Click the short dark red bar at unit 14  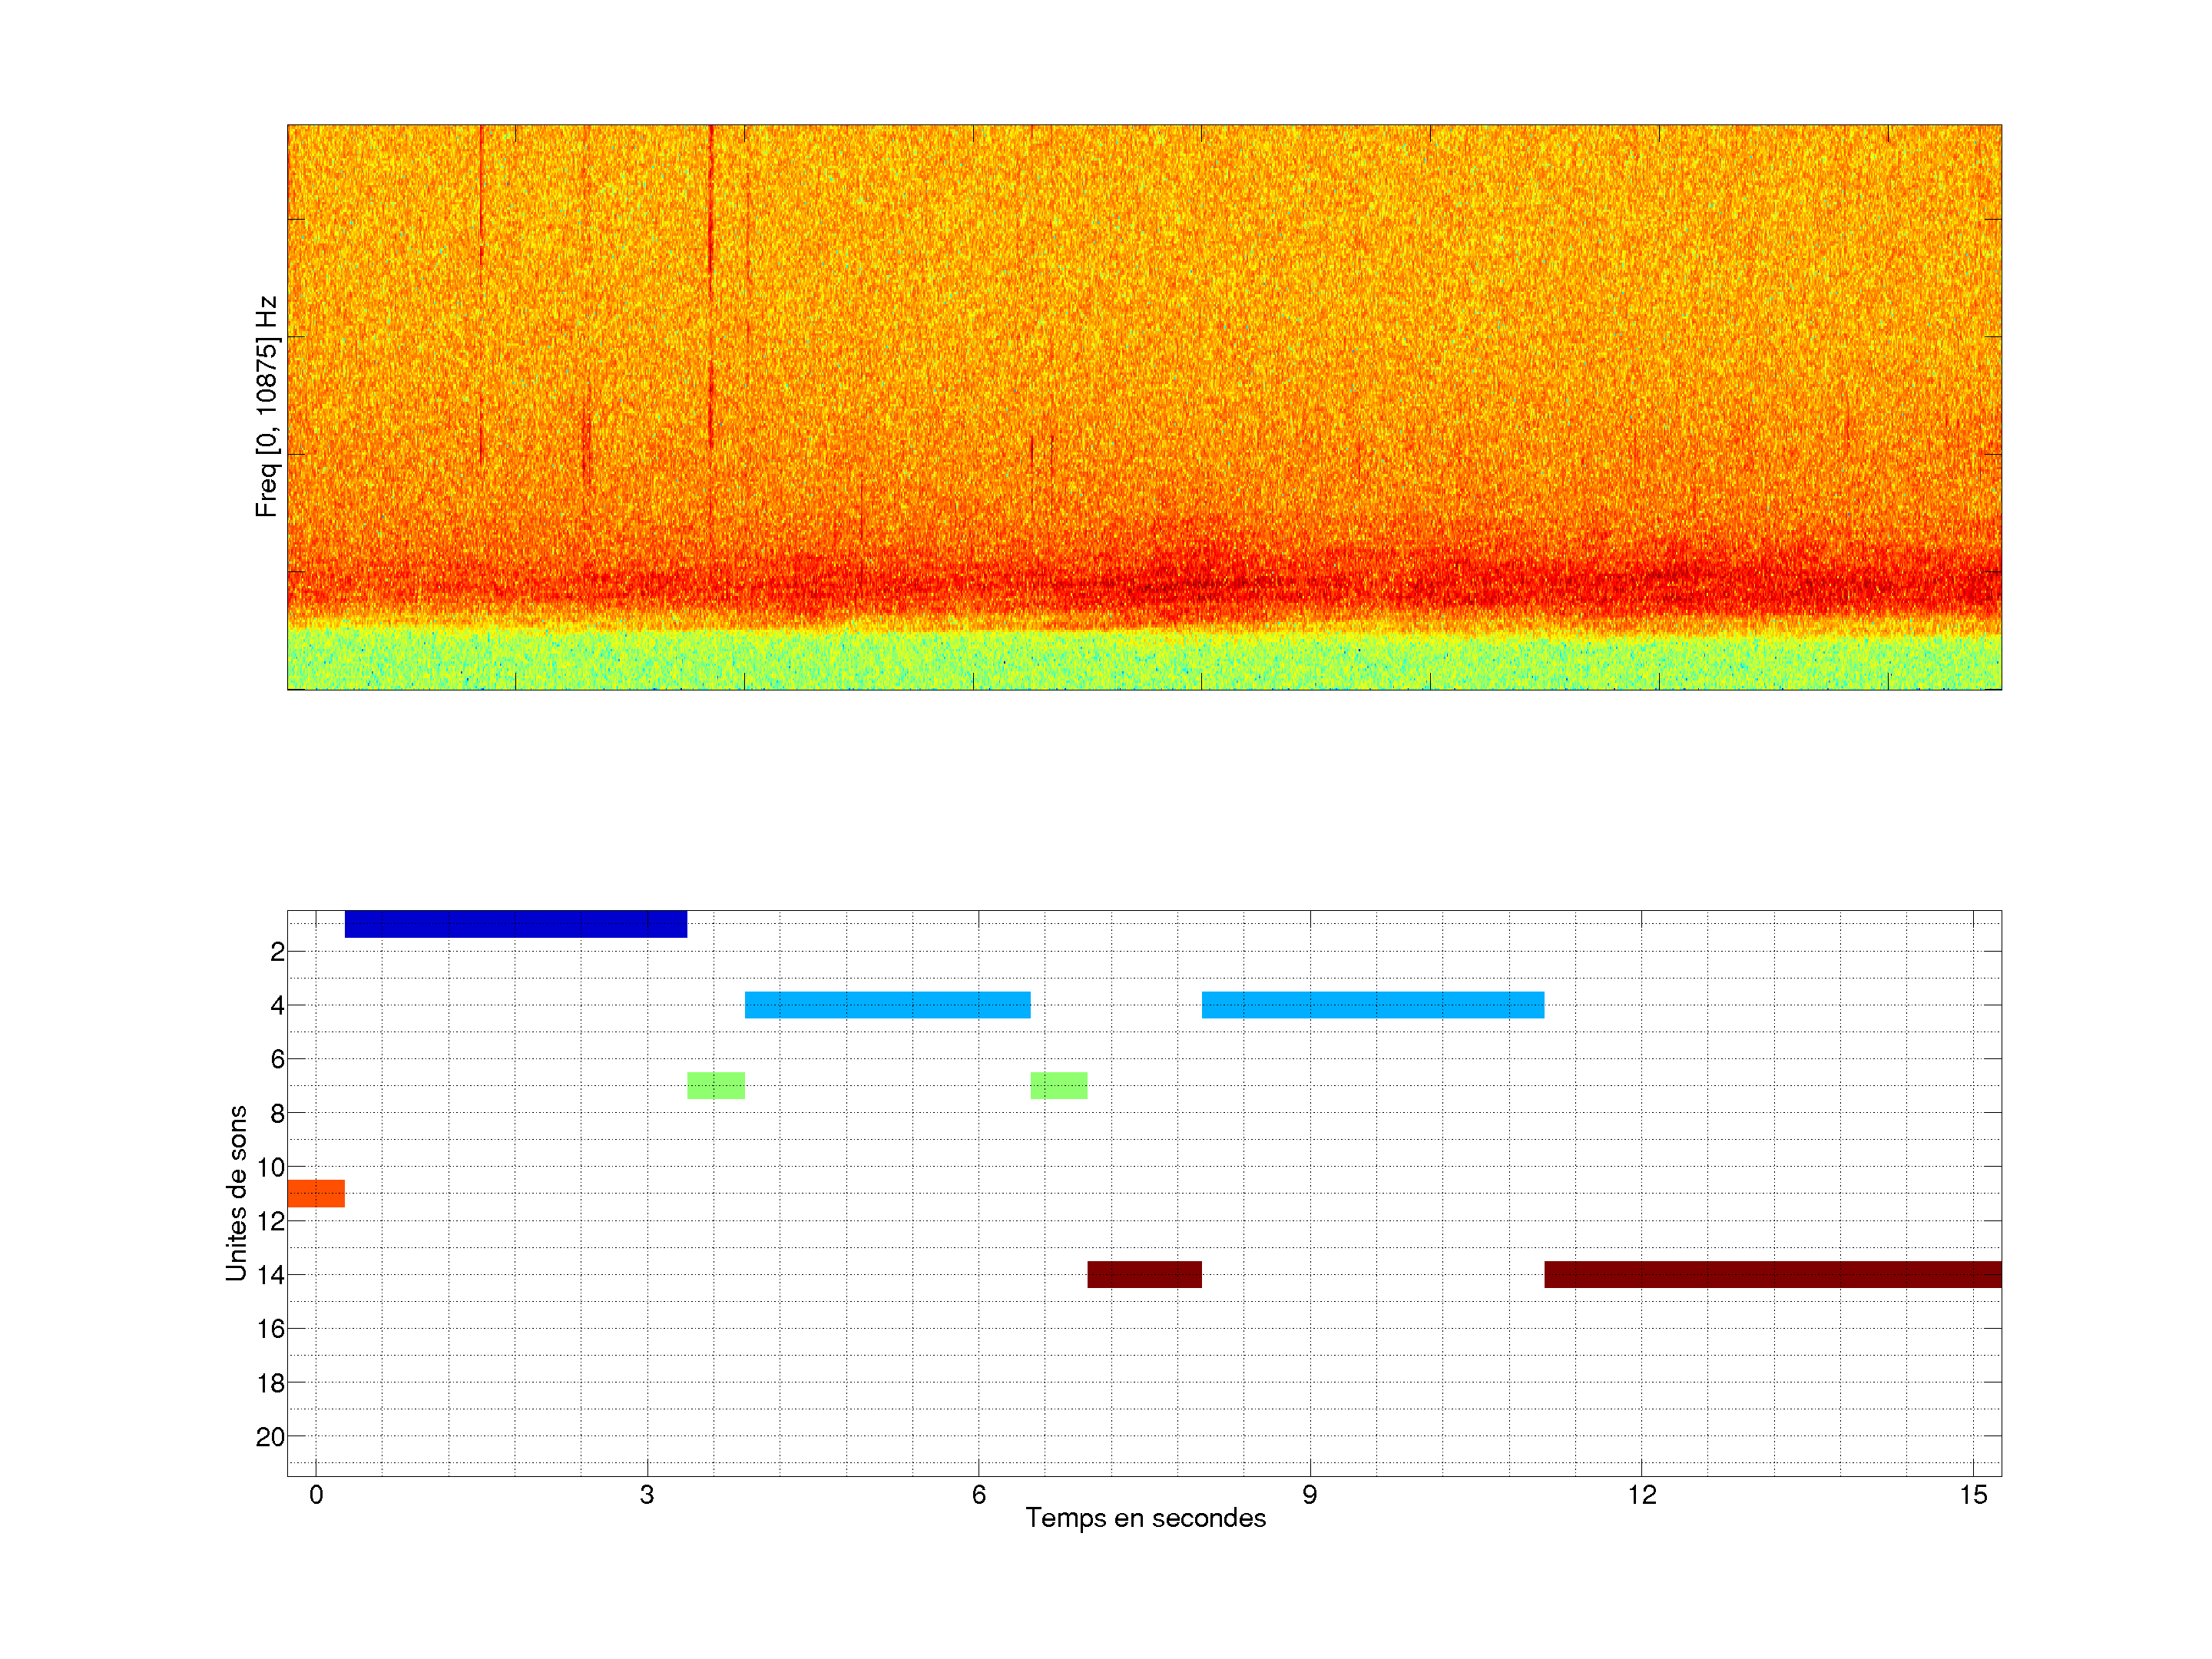pyautogui.click(x=1144, y=1275)
